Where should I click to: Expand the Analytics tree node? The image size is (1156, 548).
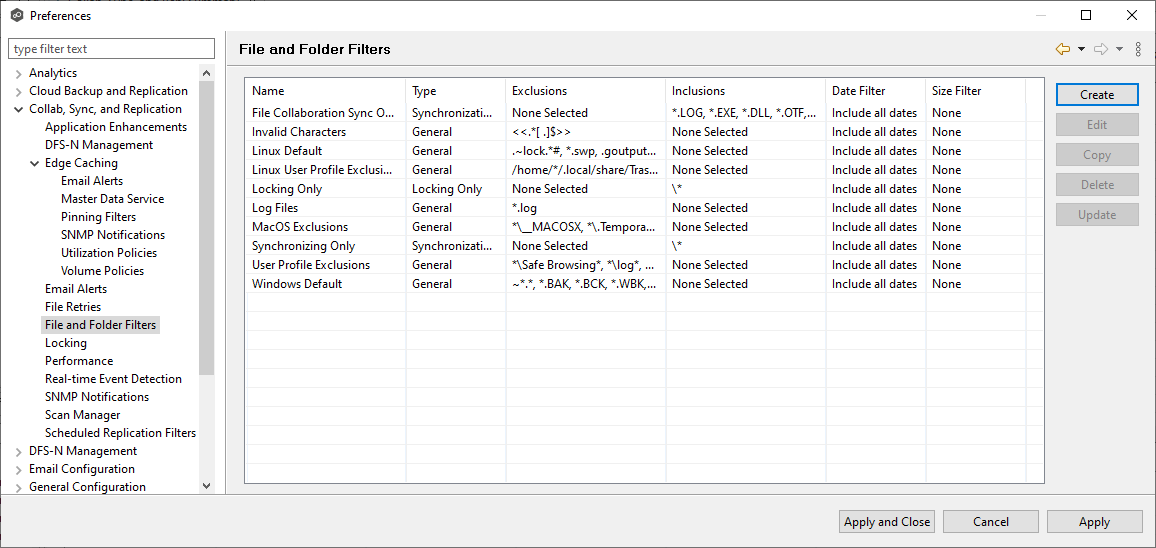(x=18, y=74)
